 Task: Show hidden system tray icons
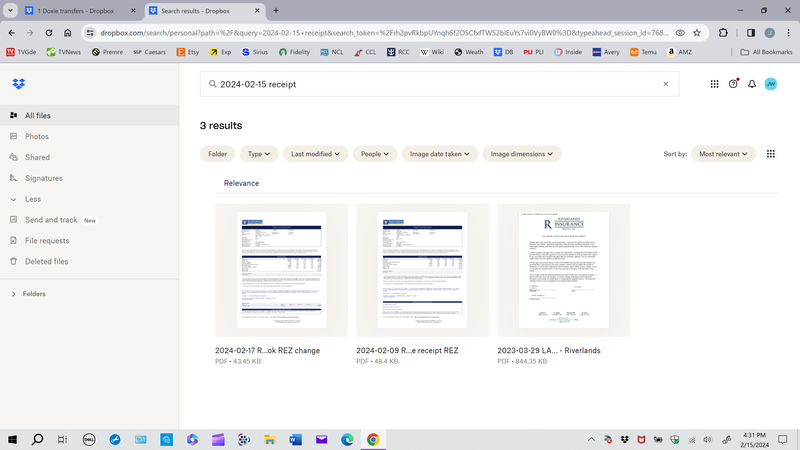(591, 439)
